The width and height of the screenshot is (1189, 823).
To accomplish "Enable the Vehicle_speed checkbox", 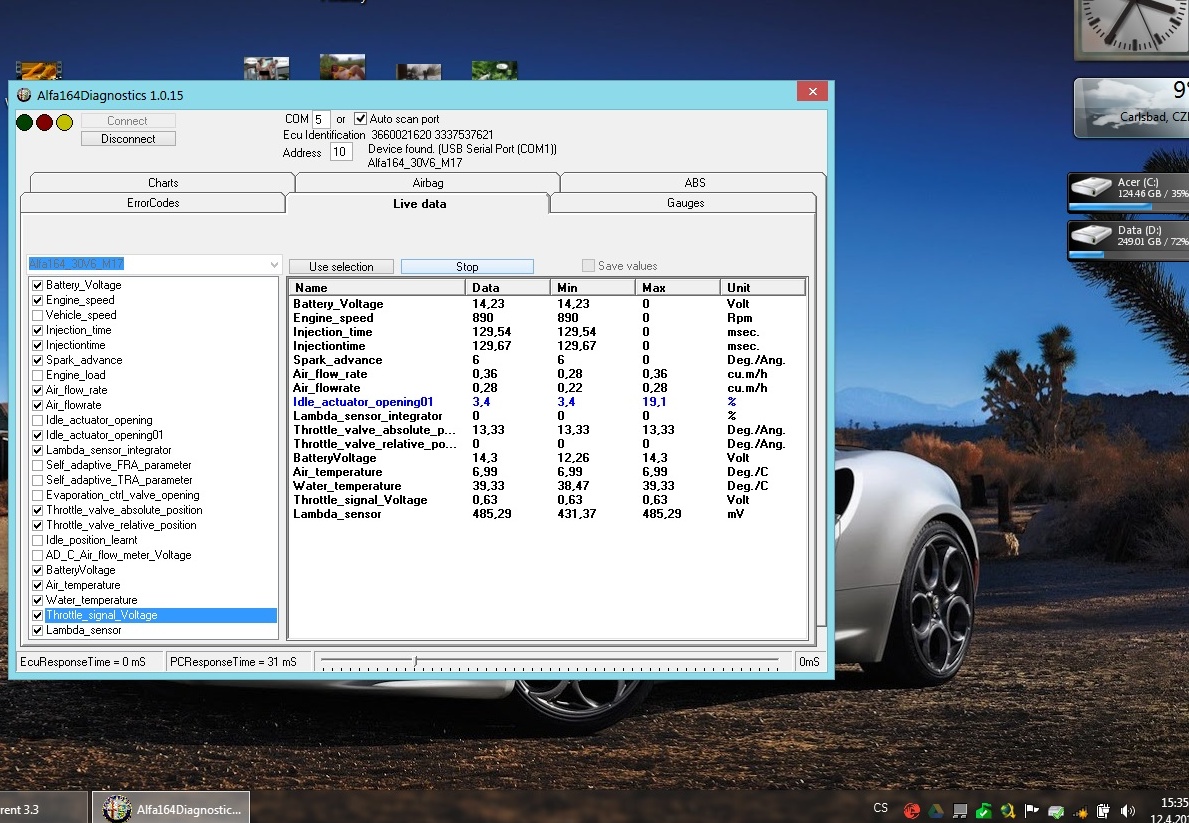I will tap(37, 315).
